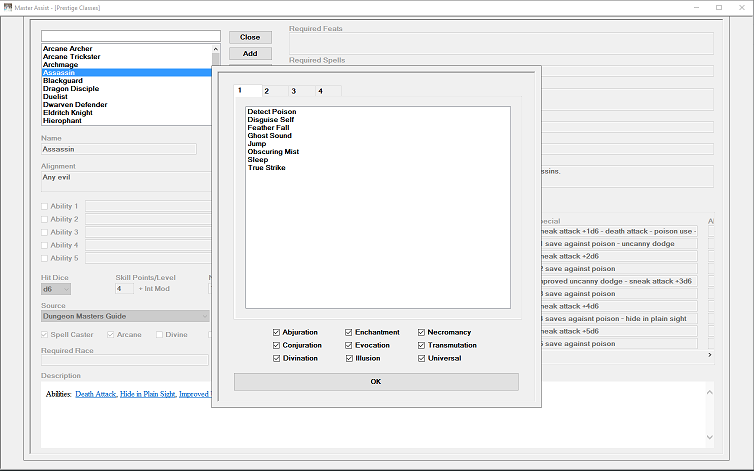
Task: Confirm spell list with OK button
Action: click(376, 382)
